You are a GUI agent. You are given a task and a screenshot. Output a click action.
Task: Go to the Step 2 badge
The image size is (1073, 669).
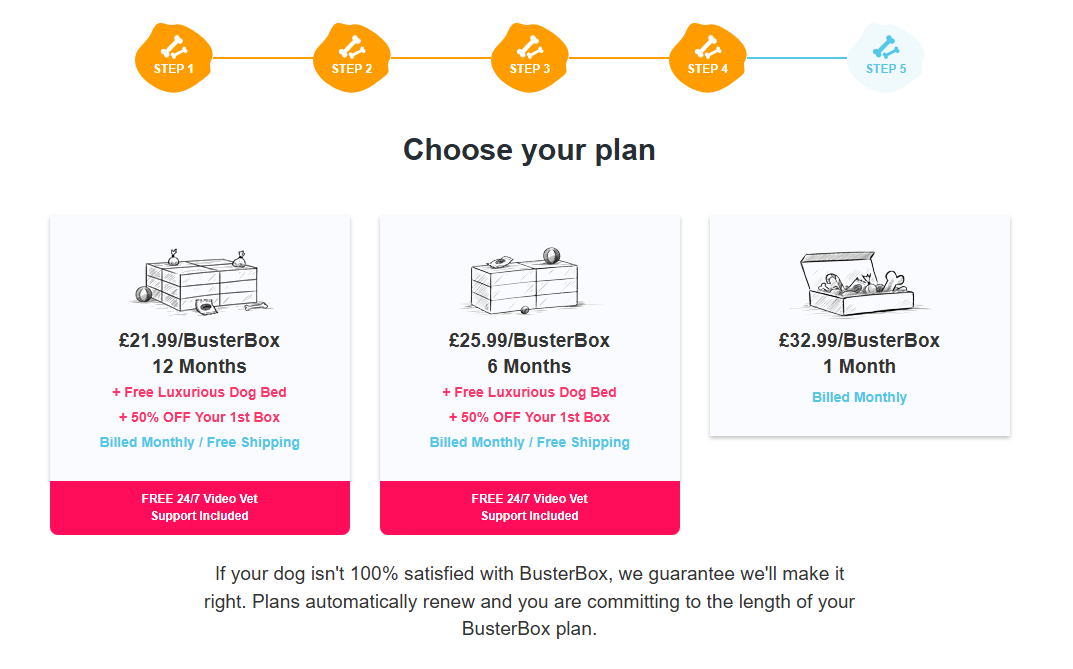(x=352, y=58)
